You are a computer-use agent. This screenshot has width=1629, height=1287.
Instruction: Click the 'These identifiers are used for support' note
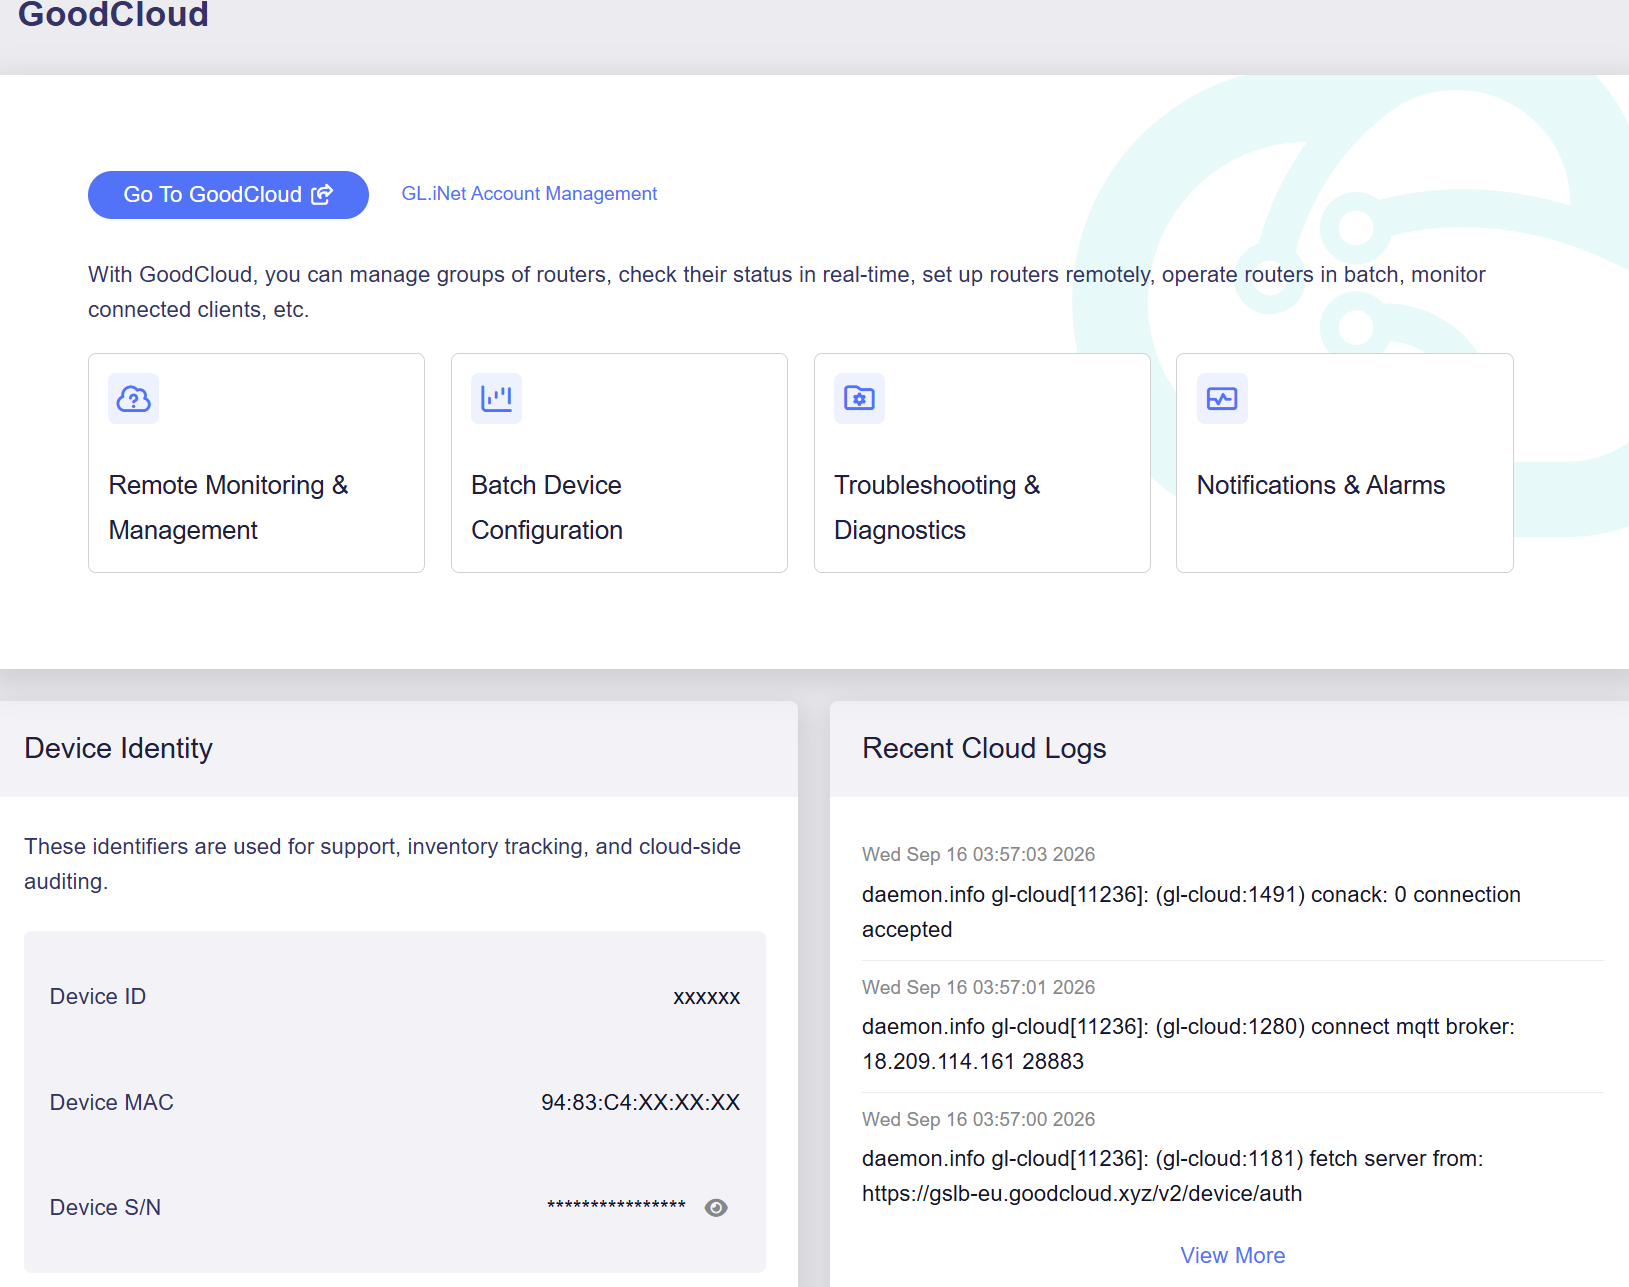[x=382, y=864]
